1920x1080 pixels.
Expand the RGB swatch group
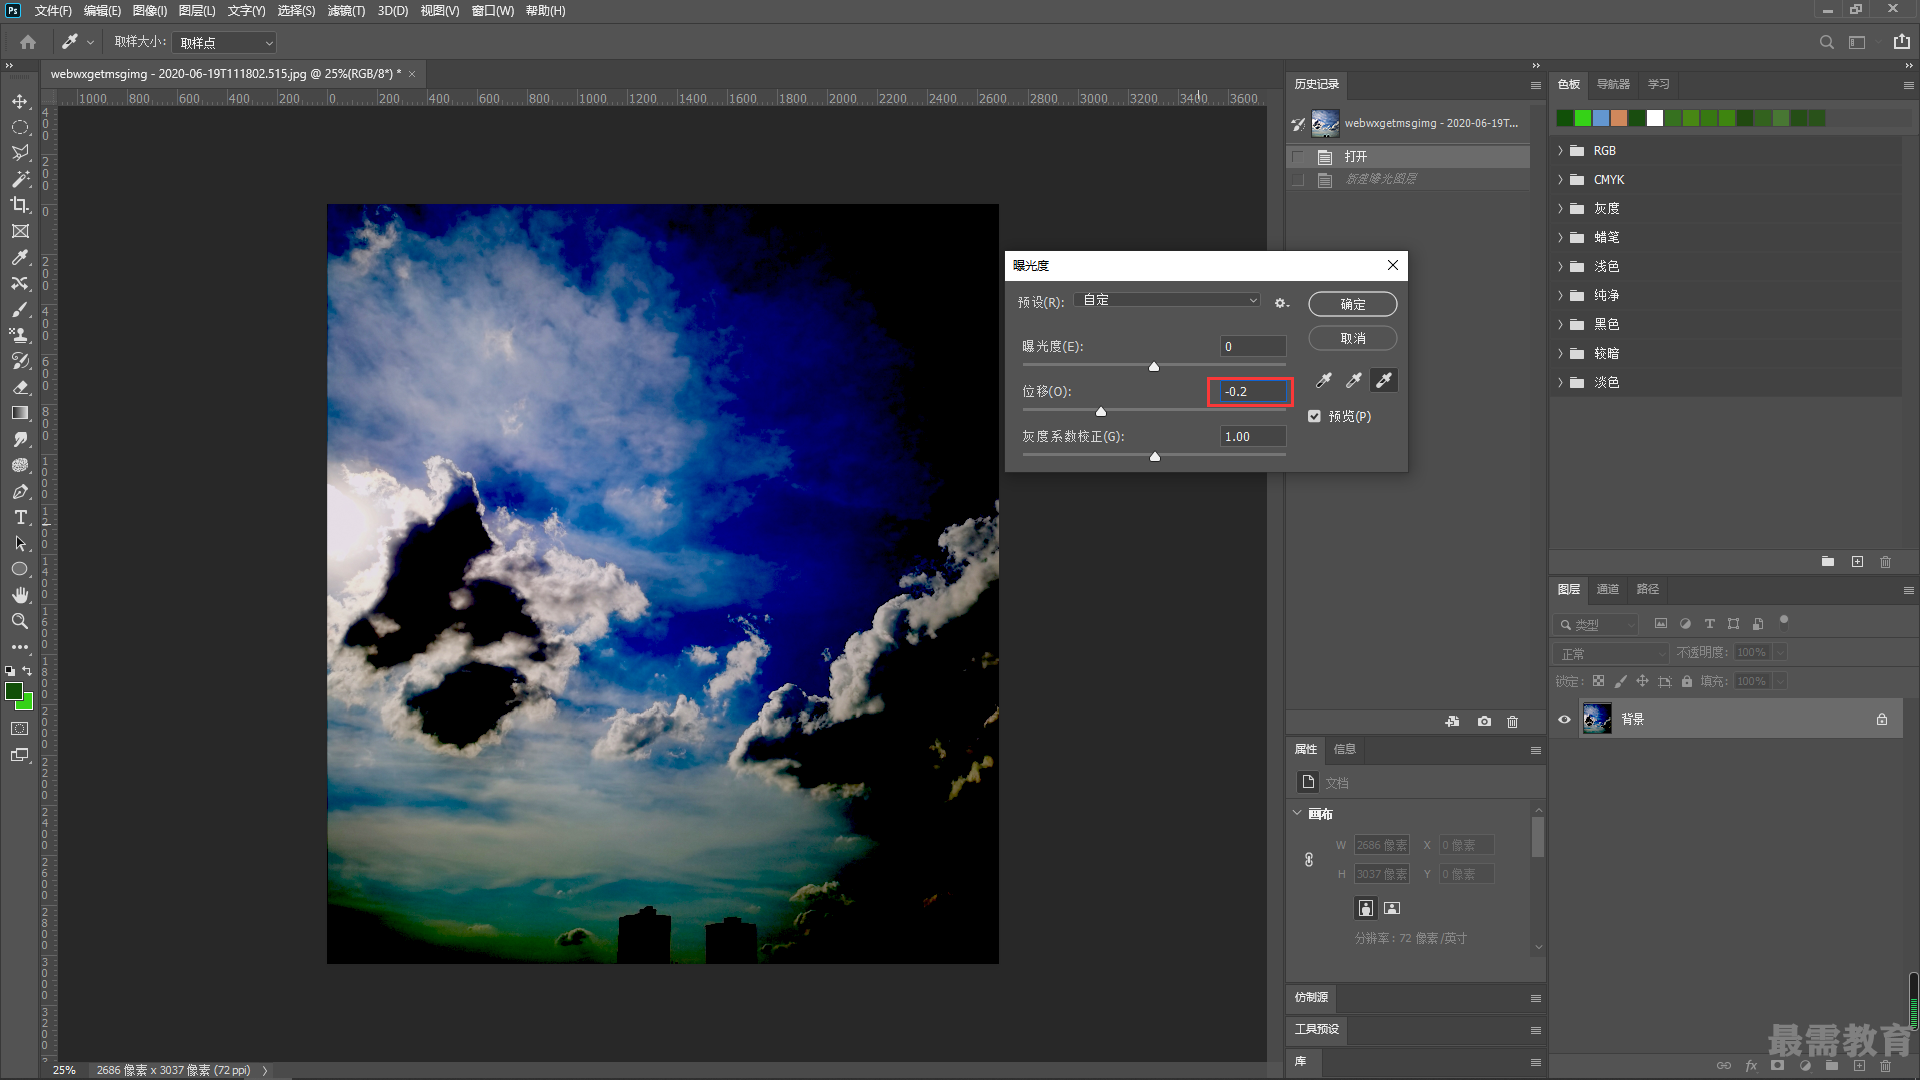[1560, 151]
